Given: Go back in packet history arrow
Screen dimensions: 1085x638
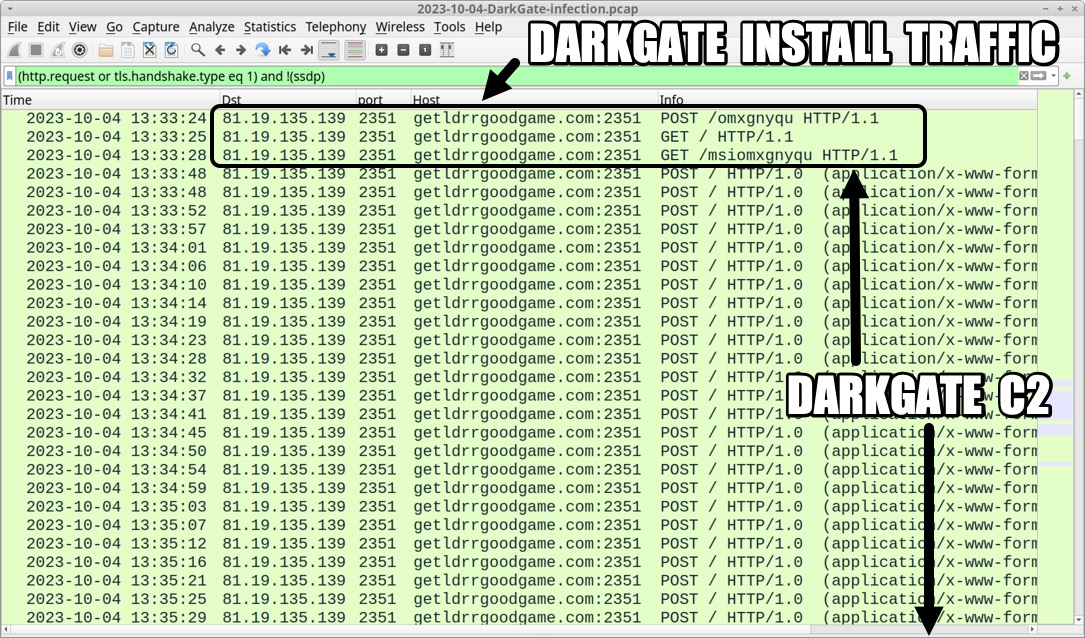Looking at the screenshot, I should click(220, 50).
